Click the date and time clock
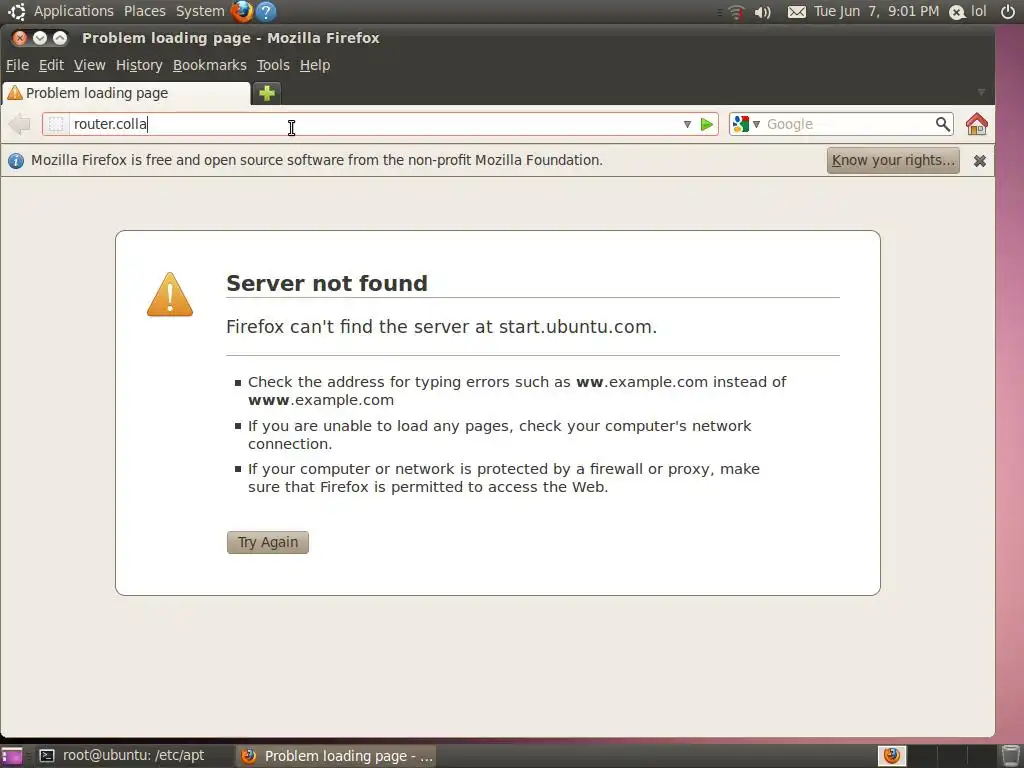This screenshot has width=1024, height=768. point(876,11)
